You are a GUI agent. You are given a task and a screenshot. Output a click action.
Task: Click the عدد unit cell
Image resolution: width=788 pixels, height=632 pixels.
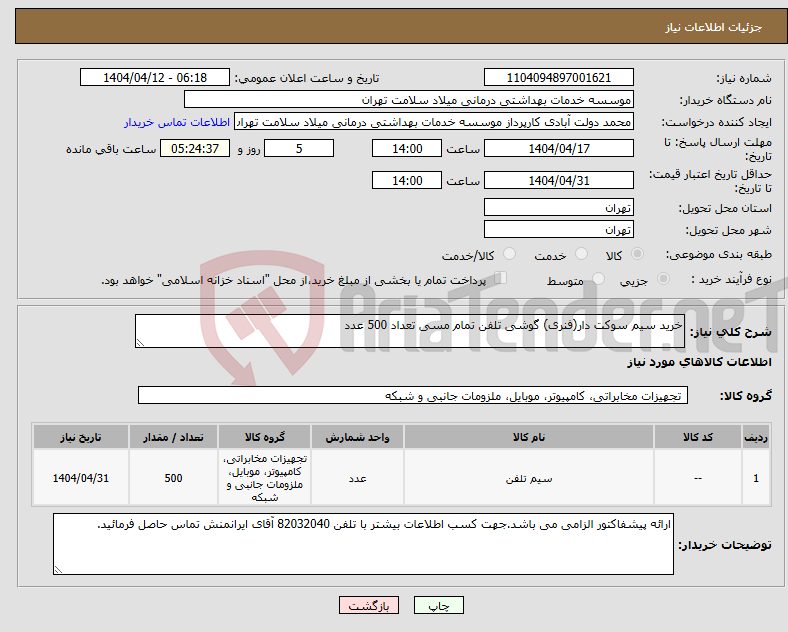357,478
